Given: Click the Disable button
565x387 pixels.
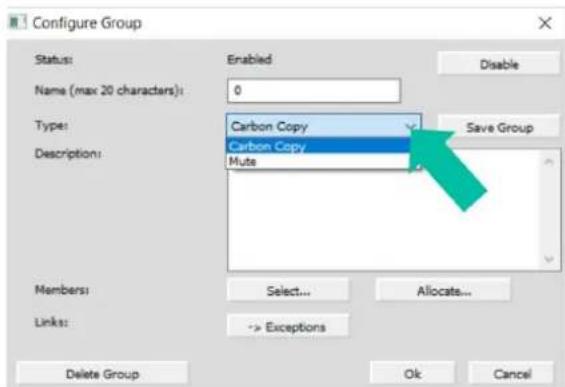Looking at the screenshot, I should (x=499, y=64).
